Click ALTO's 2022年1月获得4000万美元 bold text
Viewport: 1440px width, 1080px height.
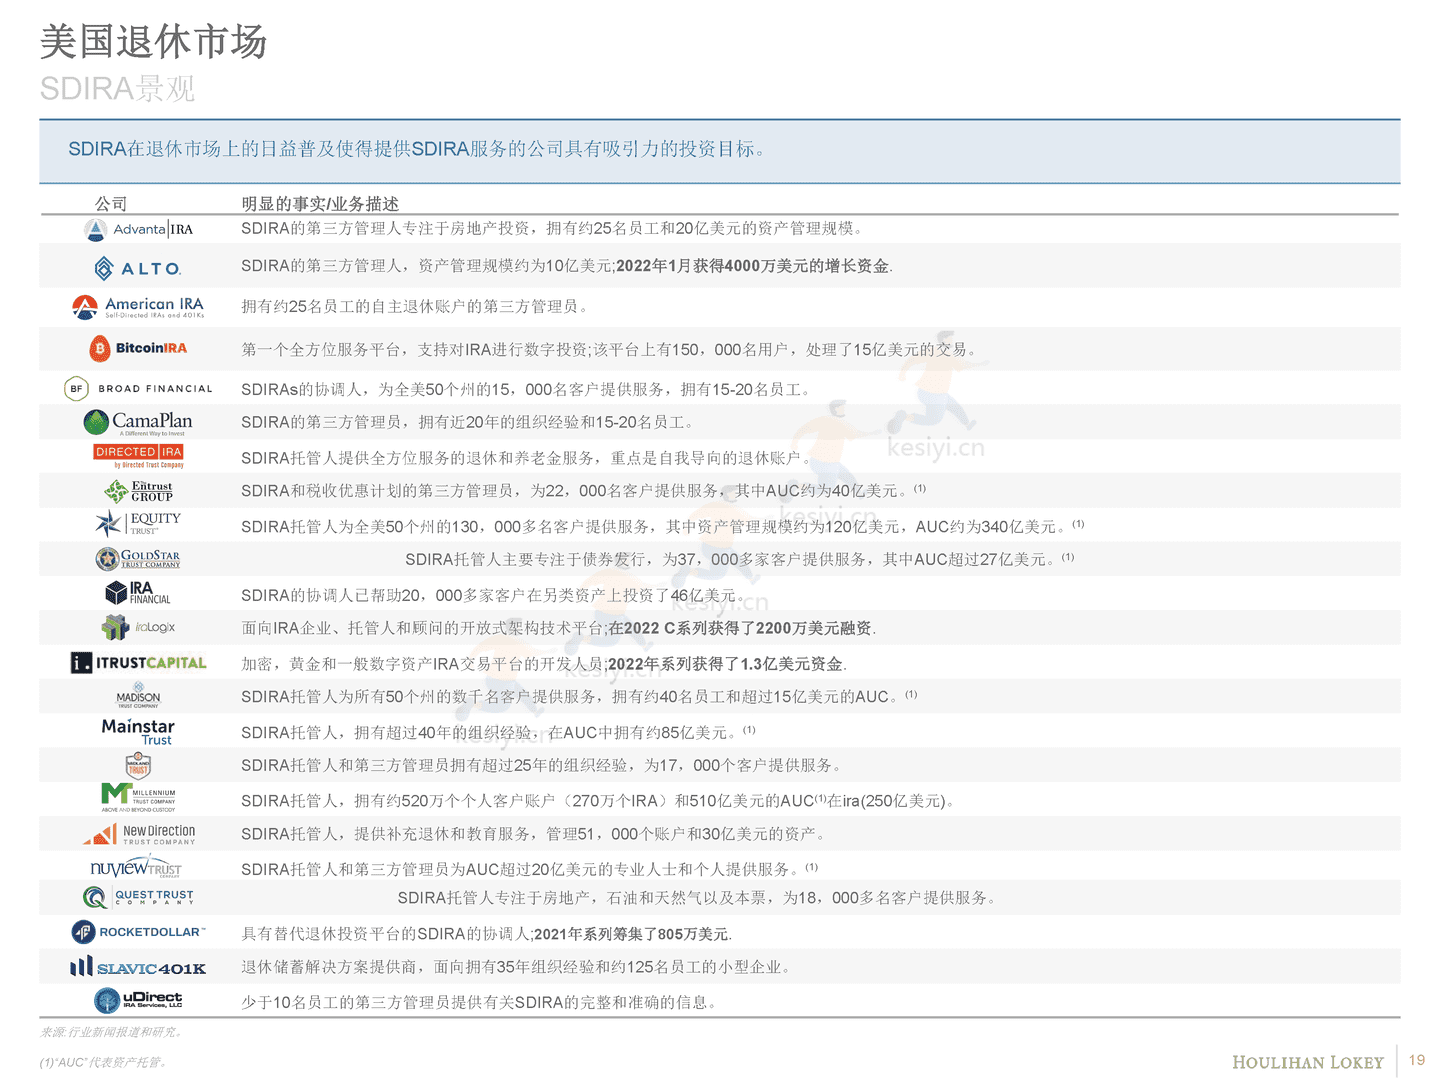click(752, 266)
